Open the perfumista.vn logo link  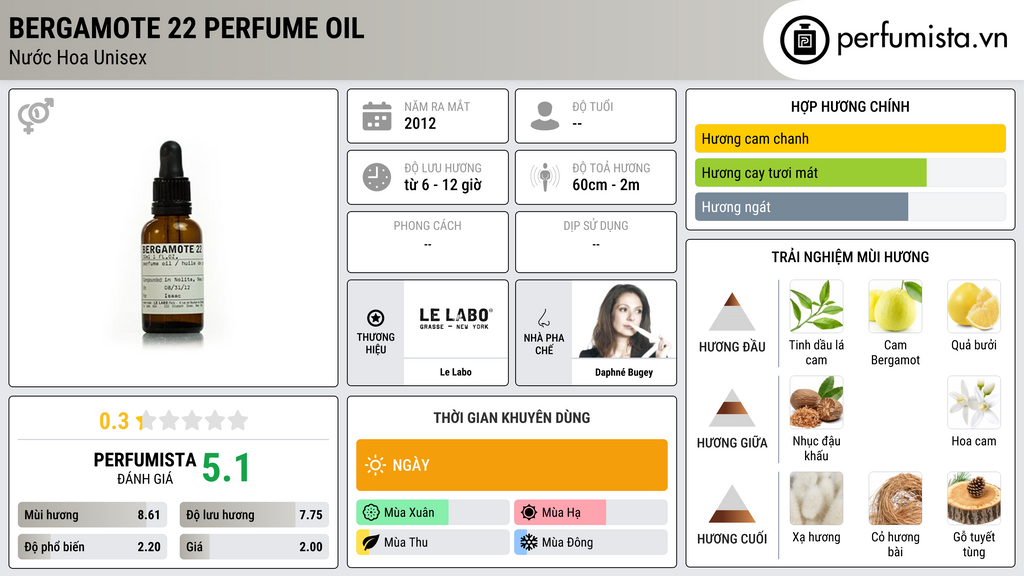(898, 40)
